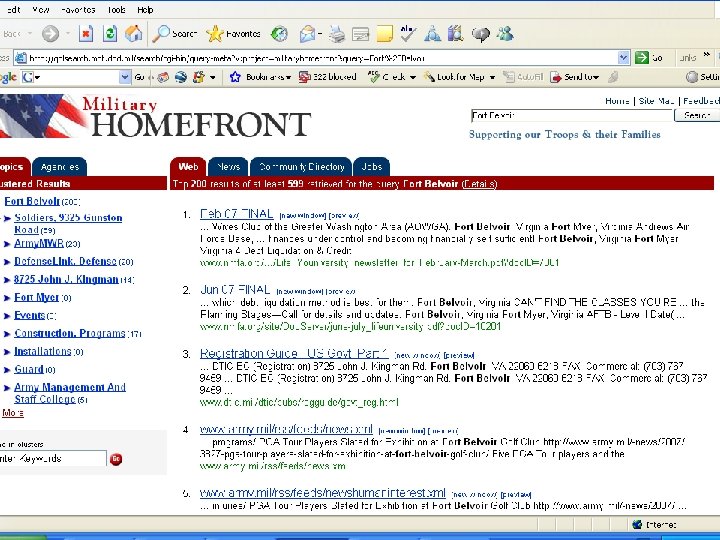Open browser History globe icon
Screen dimensions: 720x540
click(x=279, y=34)
